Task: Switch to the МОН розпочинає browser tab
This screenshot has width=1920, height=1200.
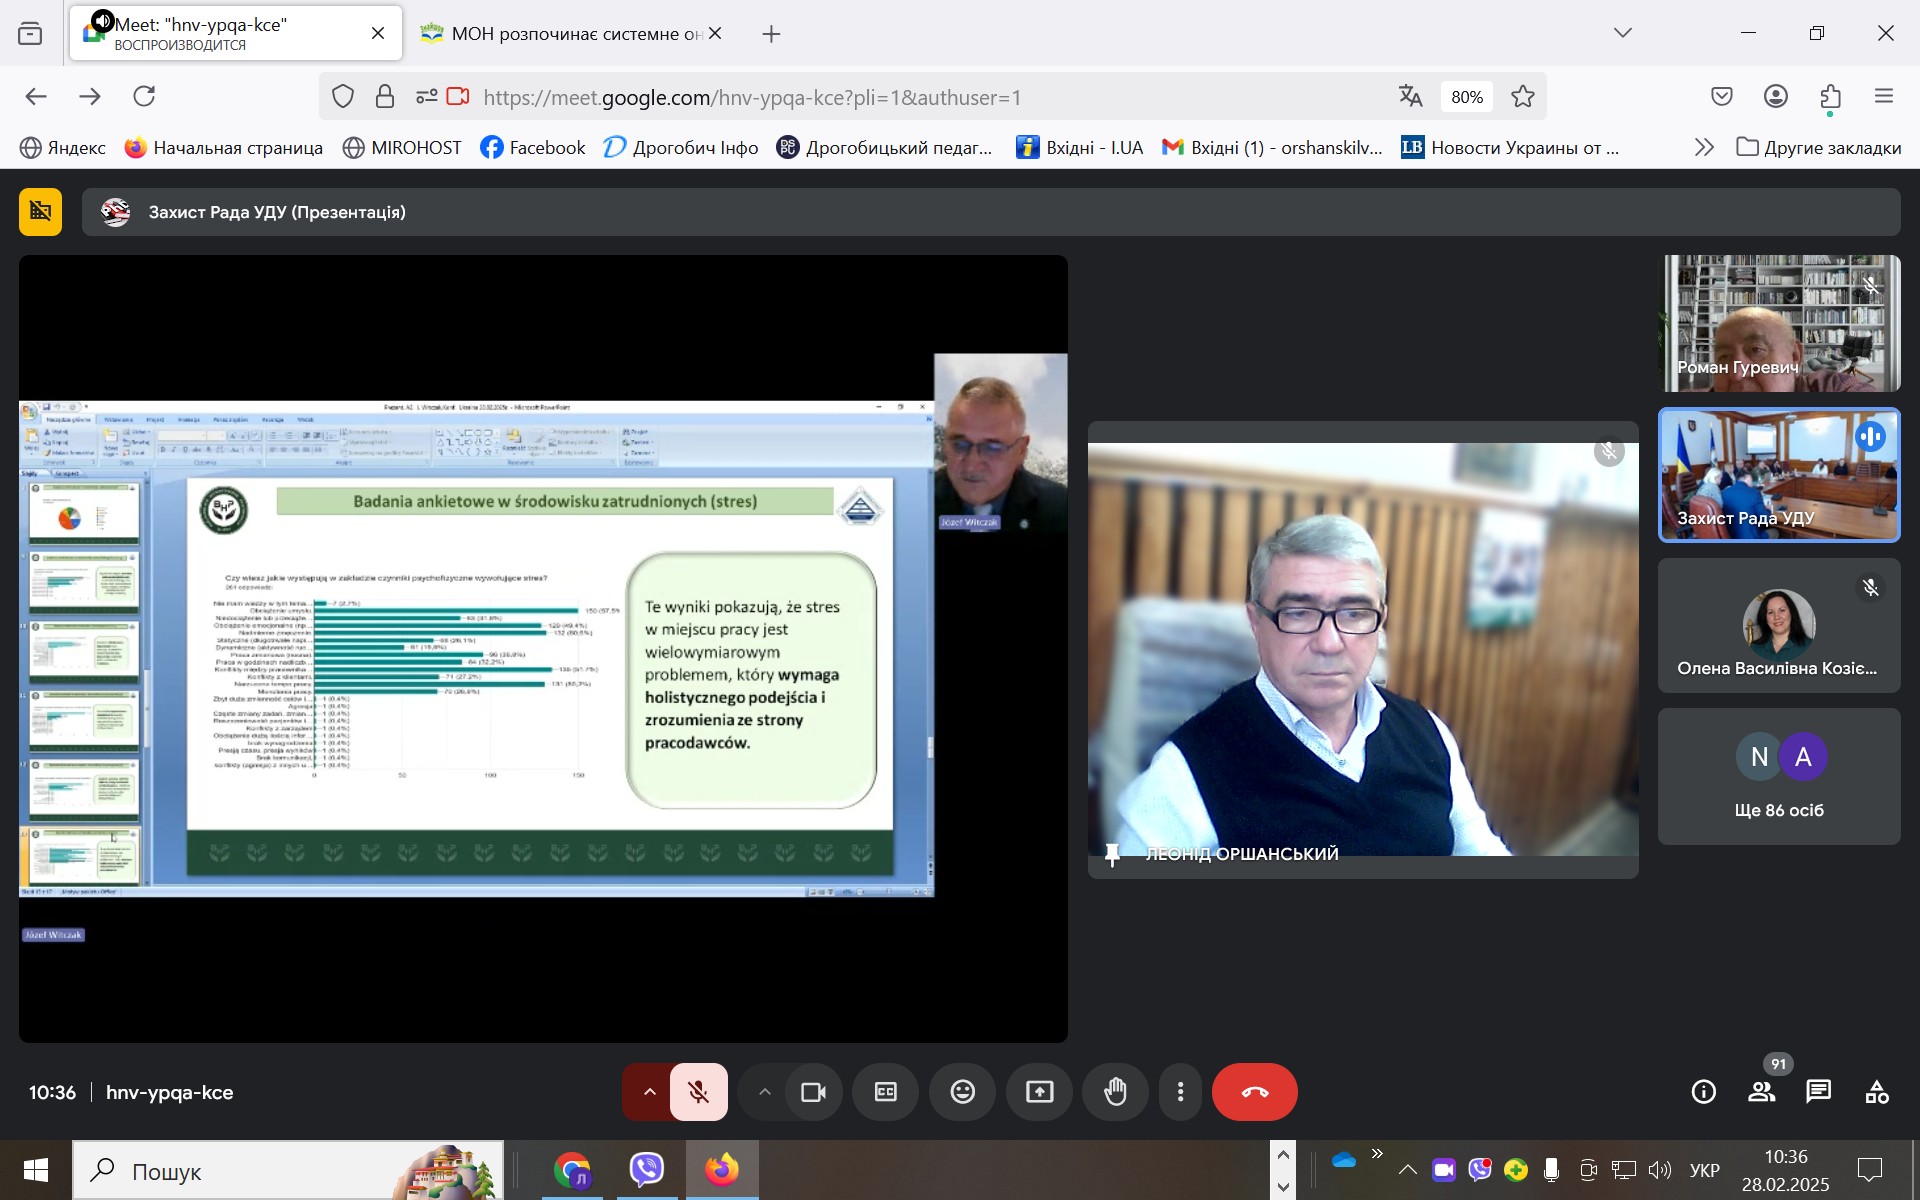Action: [x=570, y=34]
